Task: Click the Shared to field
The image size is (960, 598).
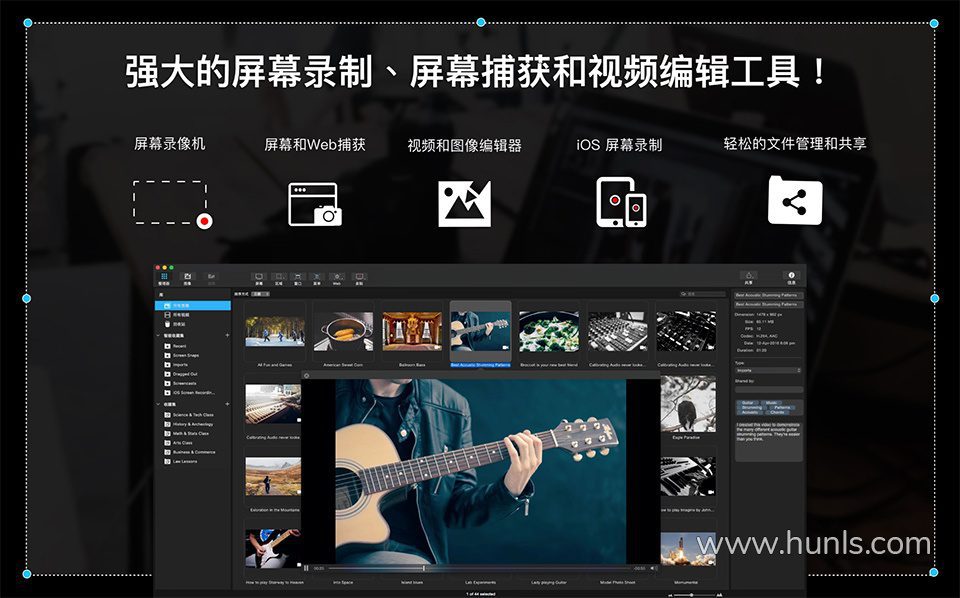Action: tap(768, 389)
